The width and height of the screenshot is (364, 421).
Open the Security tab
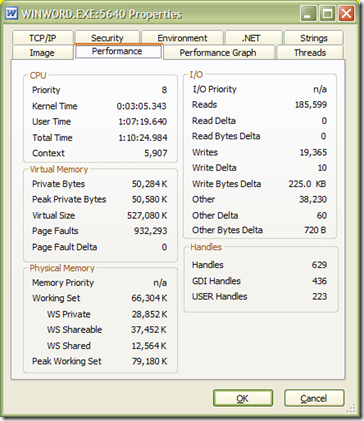[107, 38]
